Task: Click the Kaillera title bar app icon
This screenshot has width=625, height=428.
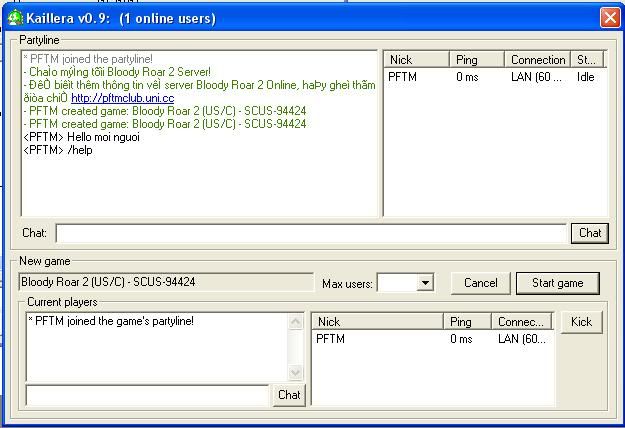Action: 15,18
